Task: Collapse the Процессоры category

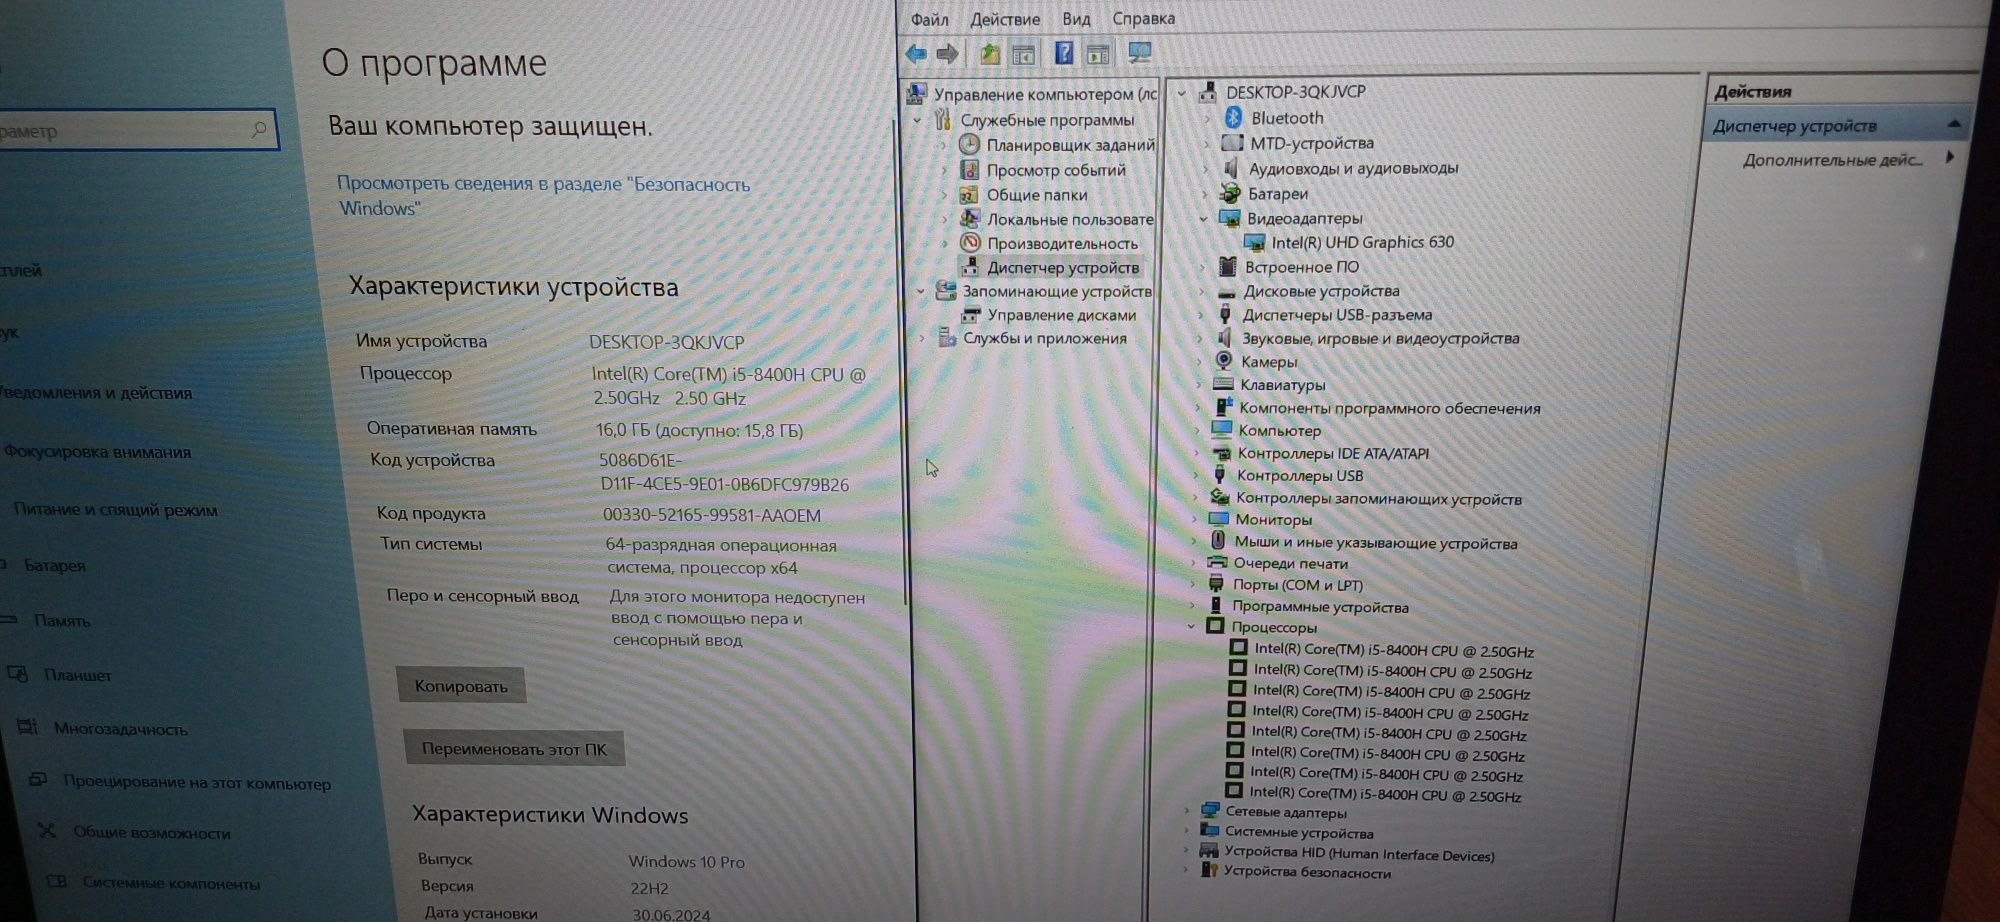Action: pyautogui.click(x=1191, y=627)
